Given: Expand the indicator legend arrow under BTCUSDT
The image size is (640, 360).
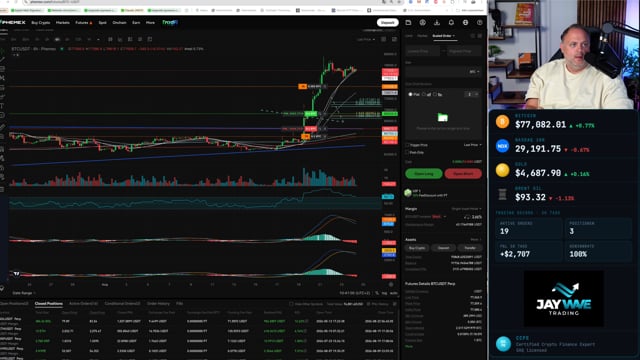Looking at the screenshot, I should click(x=17, y=55).
